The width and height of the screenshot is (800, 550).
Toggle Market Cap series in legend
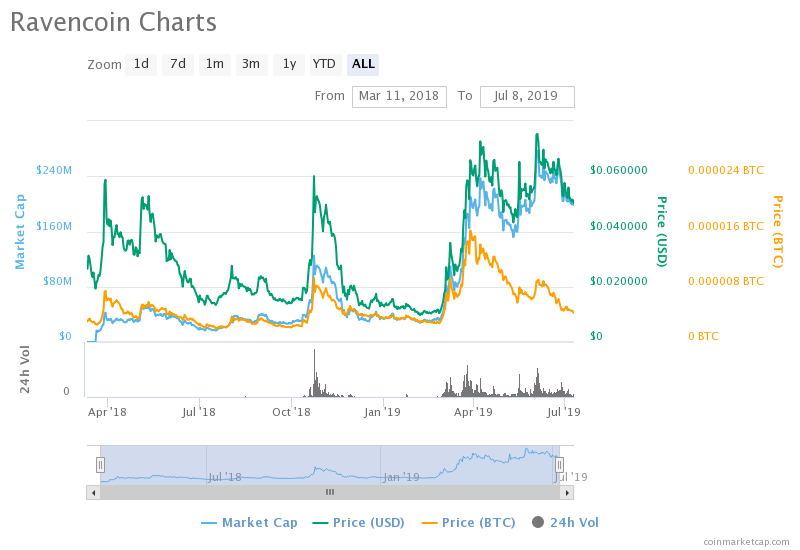point(250,522)
